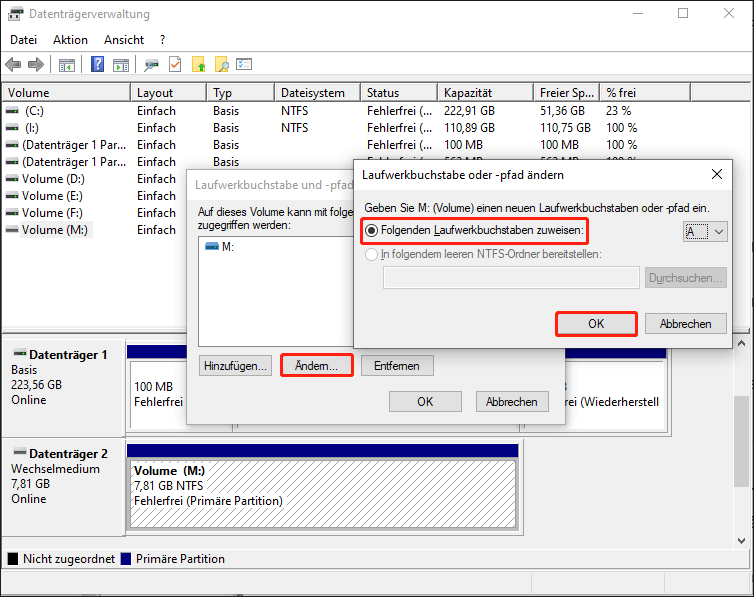
Task: Click the Kapazität column header
Action: 470,93
